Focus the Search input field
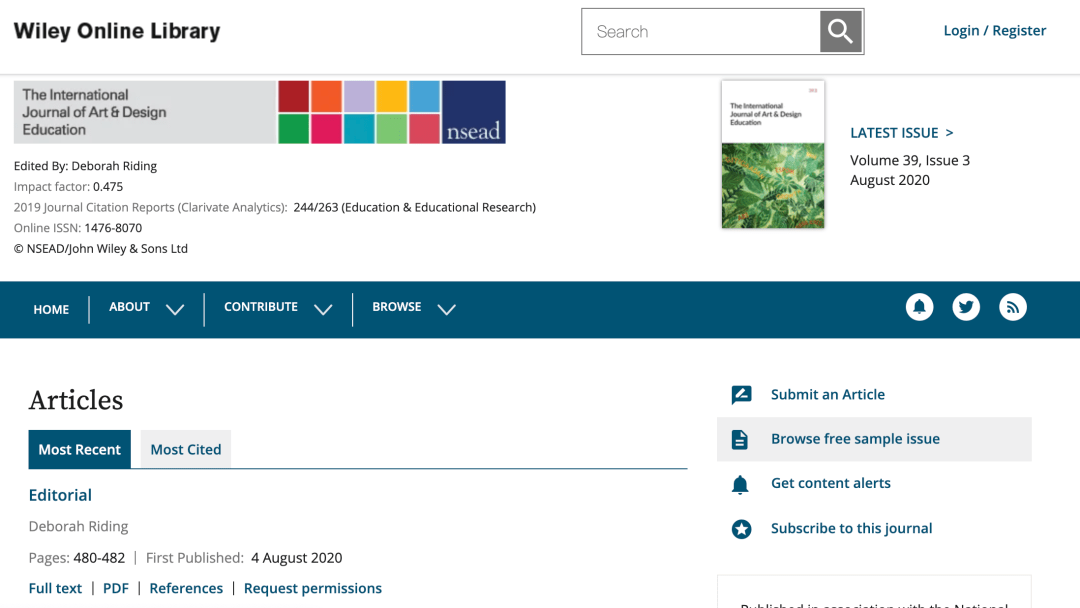Image resolution: width=1080 pixels, height=608 pixels. coord(700,32)
